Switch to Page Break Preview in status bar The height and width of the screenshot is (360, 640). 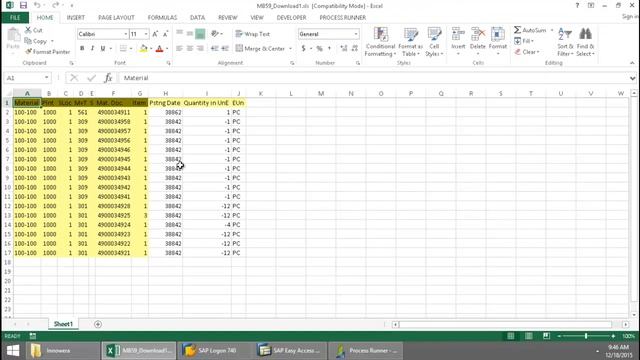click(x=547, y=336)
